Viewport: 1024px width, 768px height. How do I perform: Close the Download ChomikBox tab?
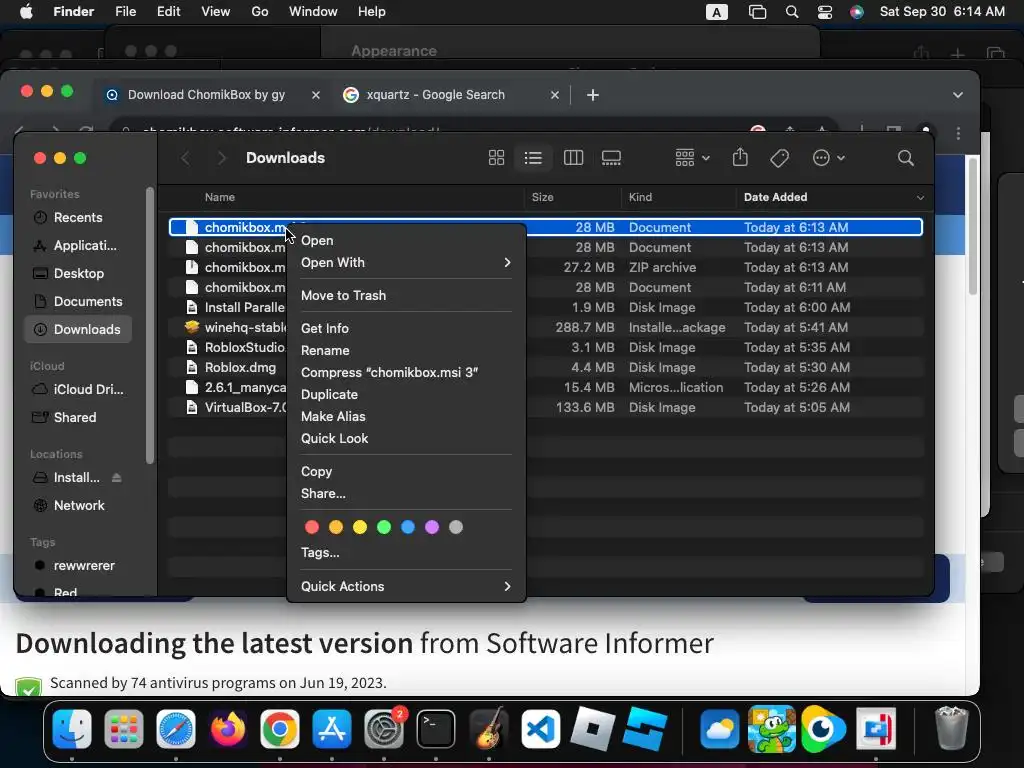tap(315, 95)
